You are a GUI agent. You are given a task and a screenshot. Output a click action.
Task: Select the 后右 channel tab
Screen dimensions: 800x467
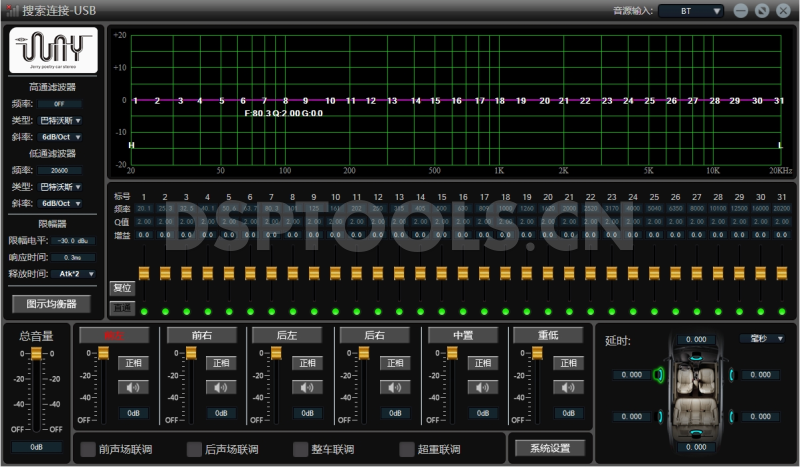[x=374, y=336]
